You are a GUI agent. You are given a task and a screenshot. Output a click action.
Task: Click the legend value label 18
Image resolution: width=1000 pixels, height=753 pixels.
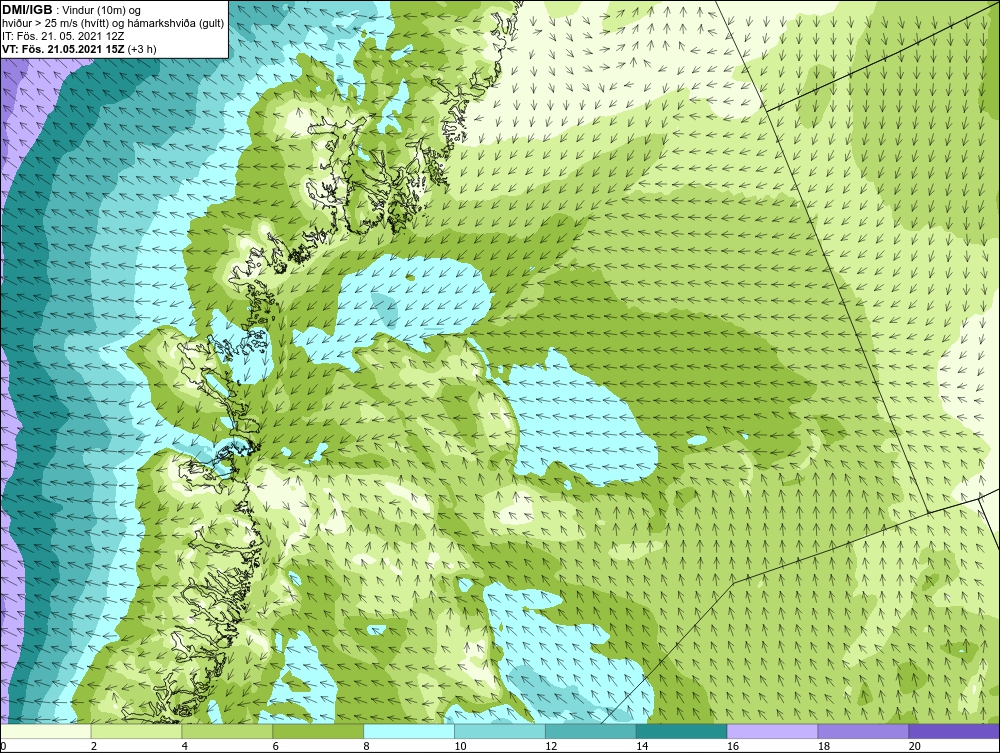pos(824,746)
